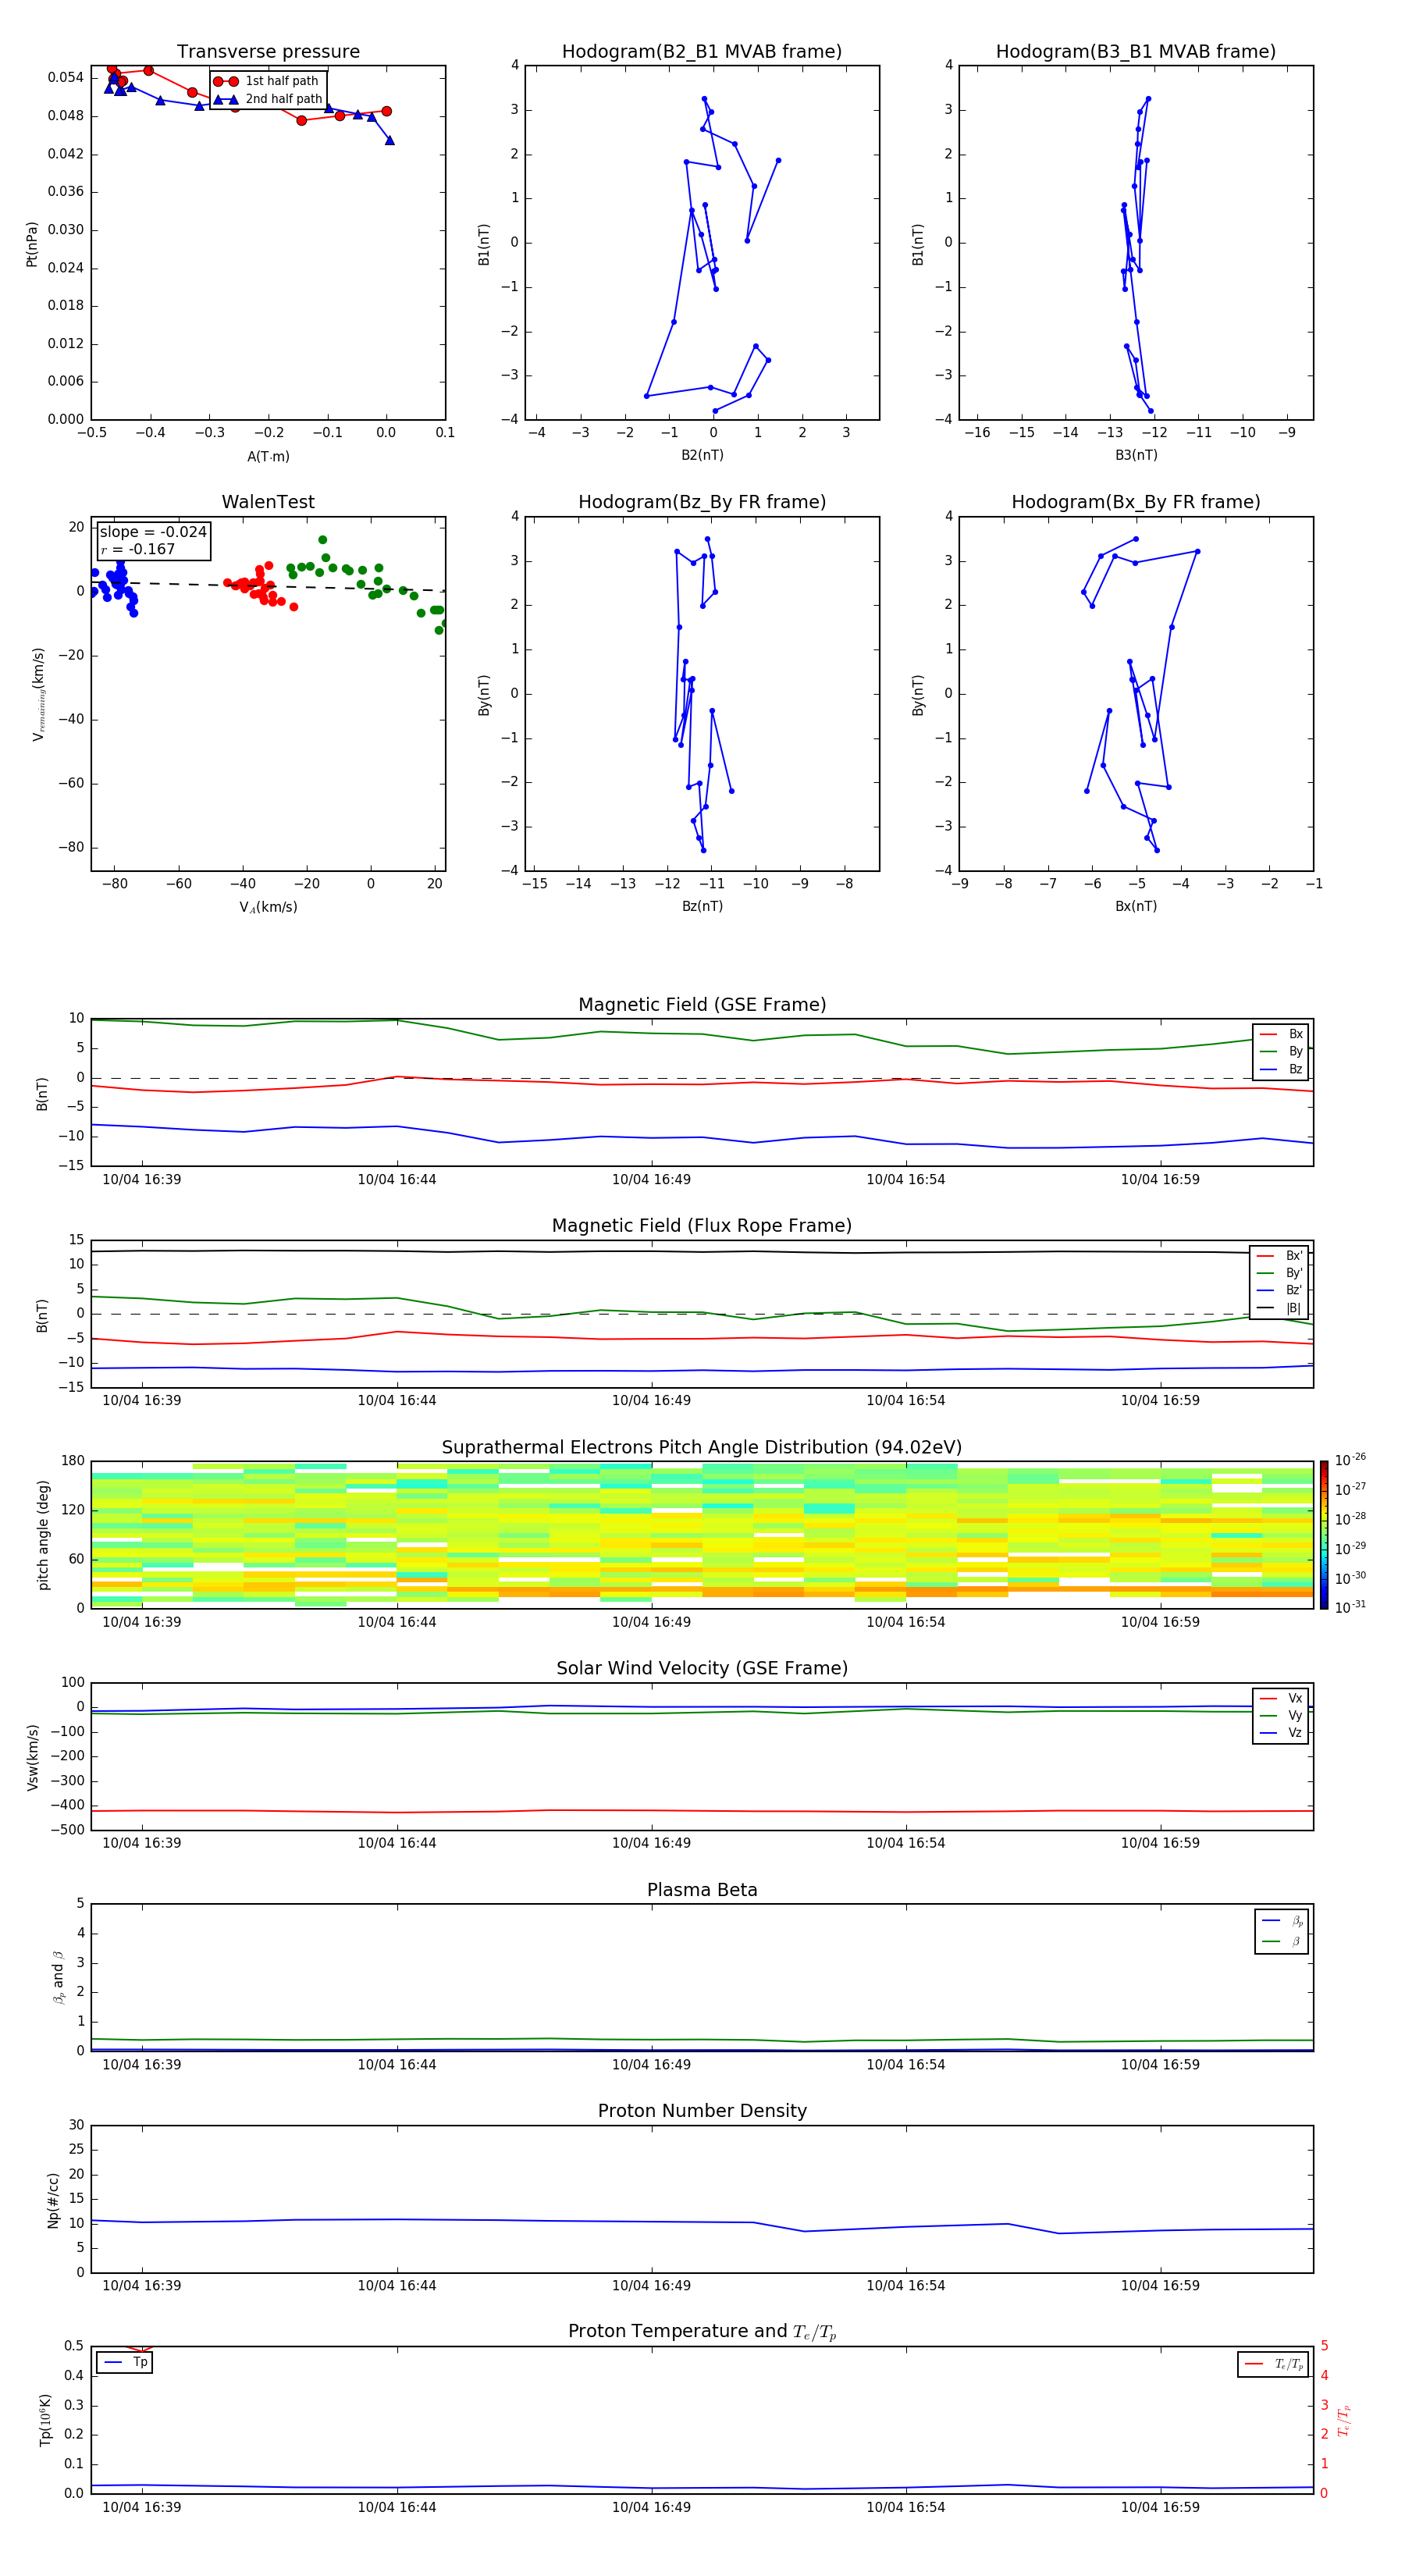The image size is (1405, 2576).
Task: Click the B2(nT) axis label
Action: [702, 455]
